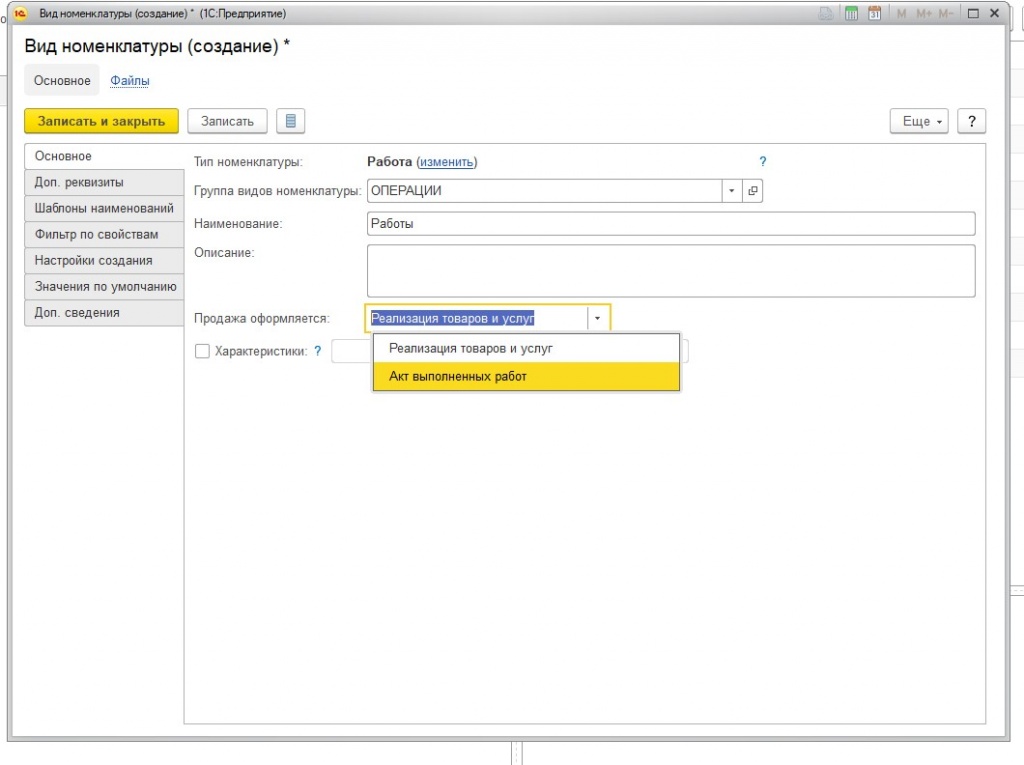
Task: Toggle the Продажа оформляется dropdown arrow
Action: (598, 319)
